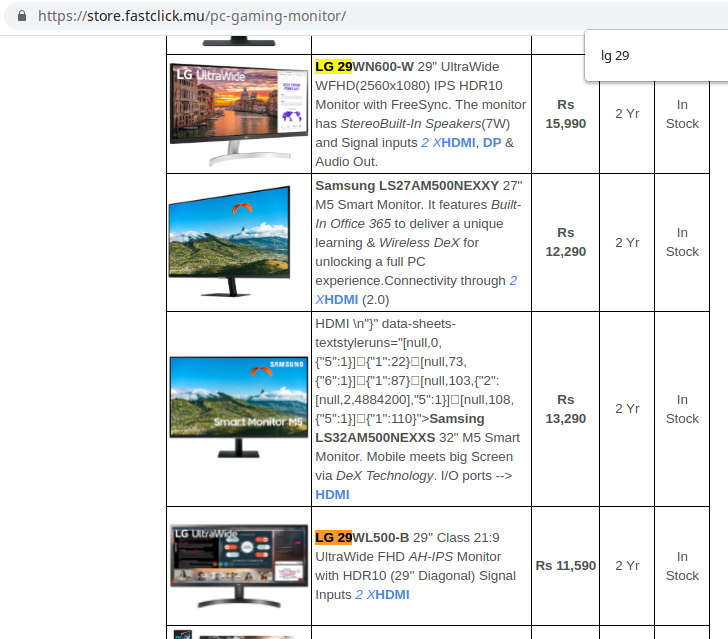This screenshot has height=639, width=728.
Task: Click the price 'Rs 12,290'
Action: 566,242
